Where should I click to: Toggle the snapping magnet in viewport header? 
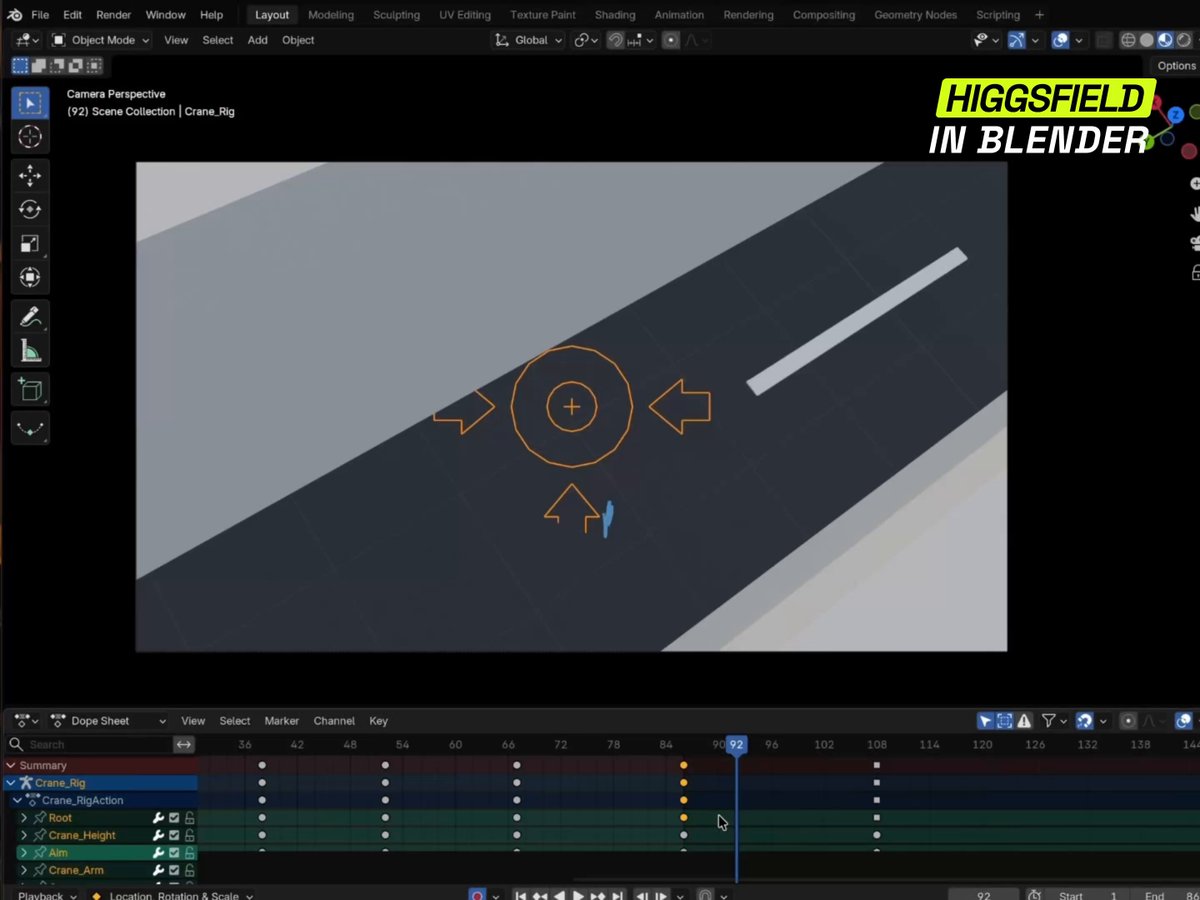click(617, 40)
